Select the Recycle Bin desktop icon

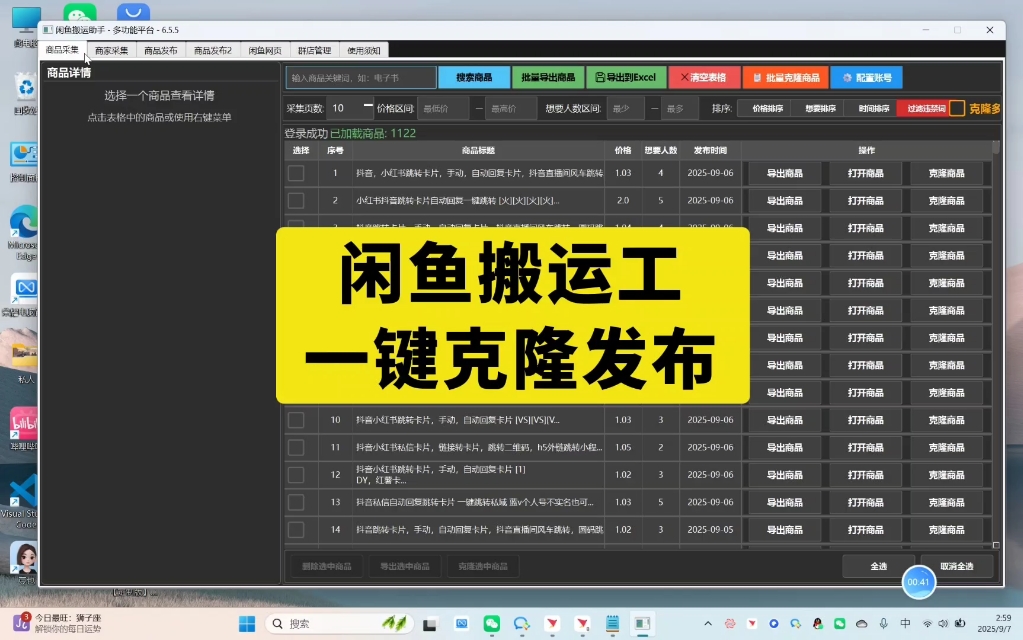[25, 93]
